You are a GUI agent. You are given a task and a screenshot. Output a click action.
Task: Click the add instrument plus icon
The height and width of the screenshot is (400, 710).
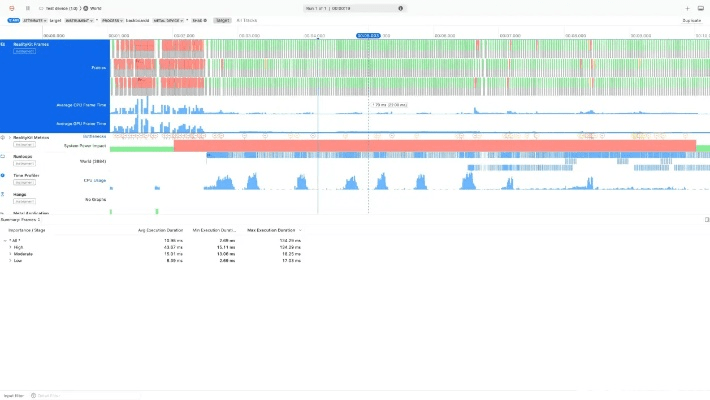(x=687, y=7)
